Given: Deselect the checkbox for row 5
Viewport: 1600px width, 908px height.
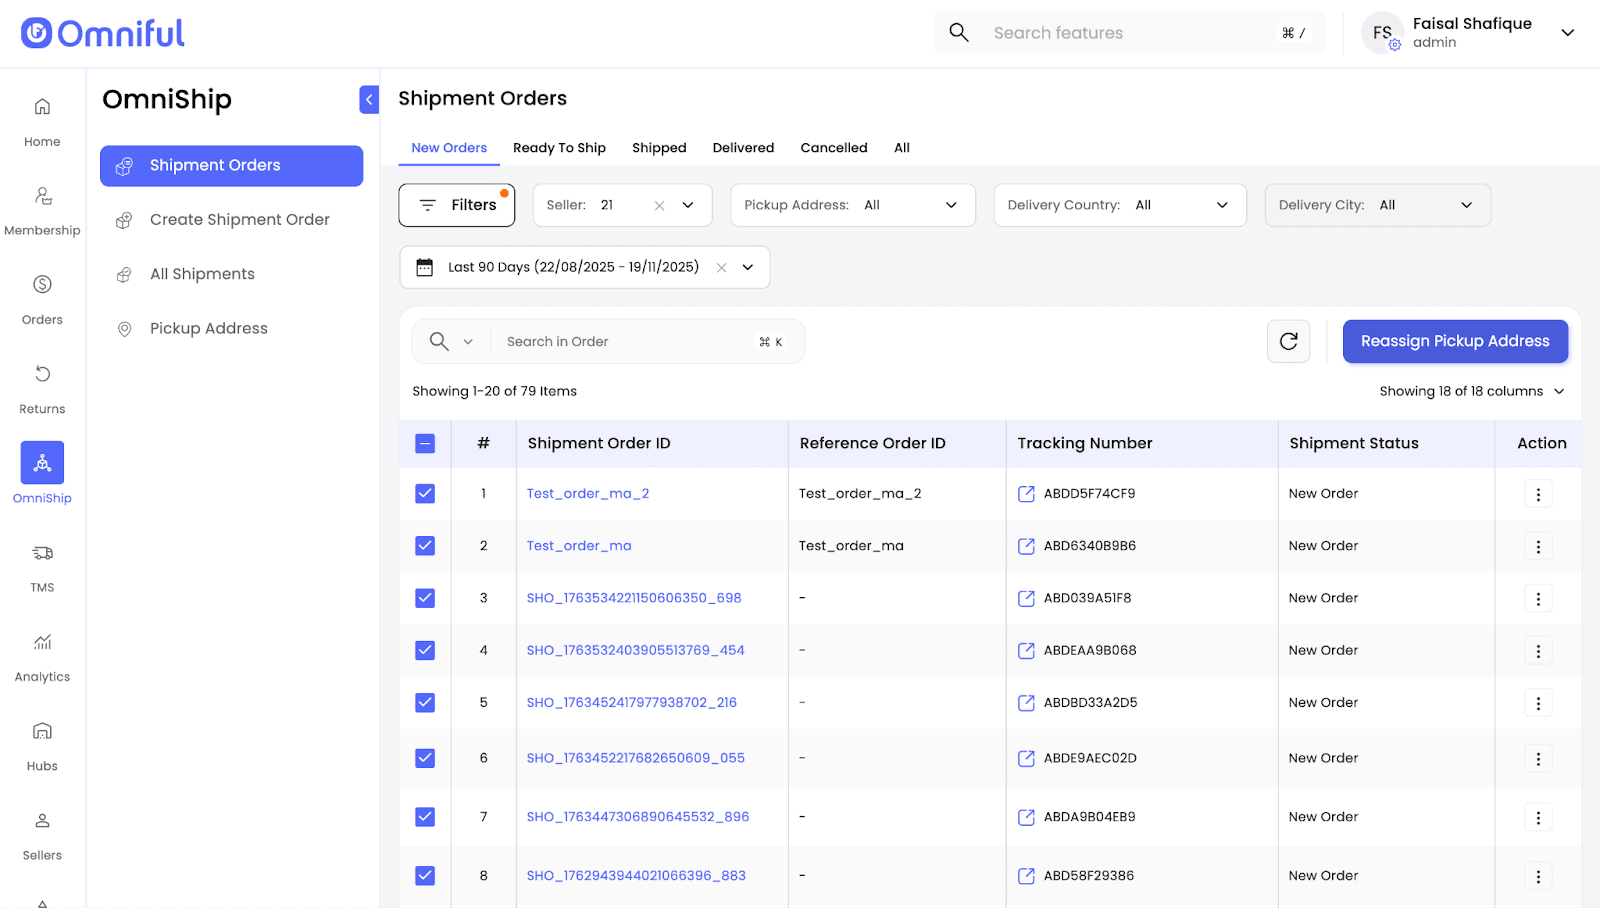Looking at the screenshot, I should tap(425, 703).
